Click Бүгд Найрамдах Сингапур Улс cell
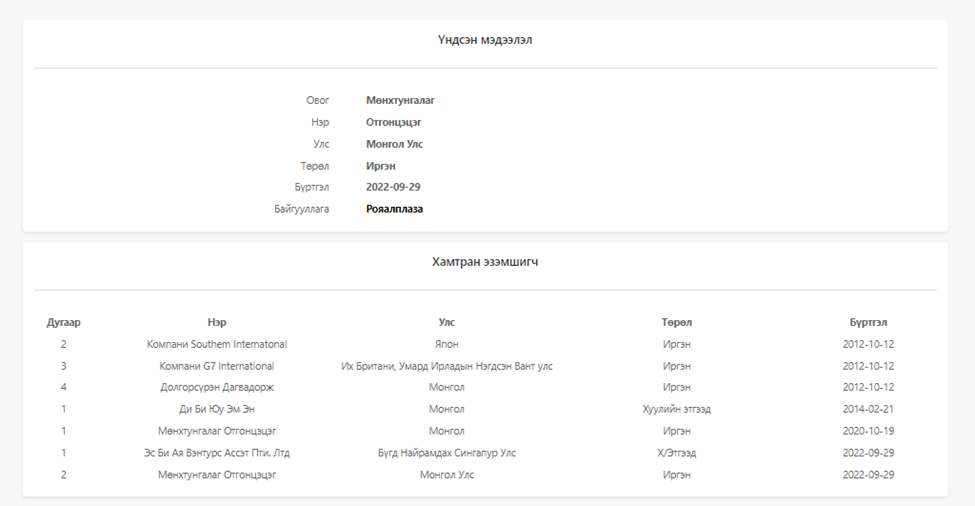 (446, 453)
